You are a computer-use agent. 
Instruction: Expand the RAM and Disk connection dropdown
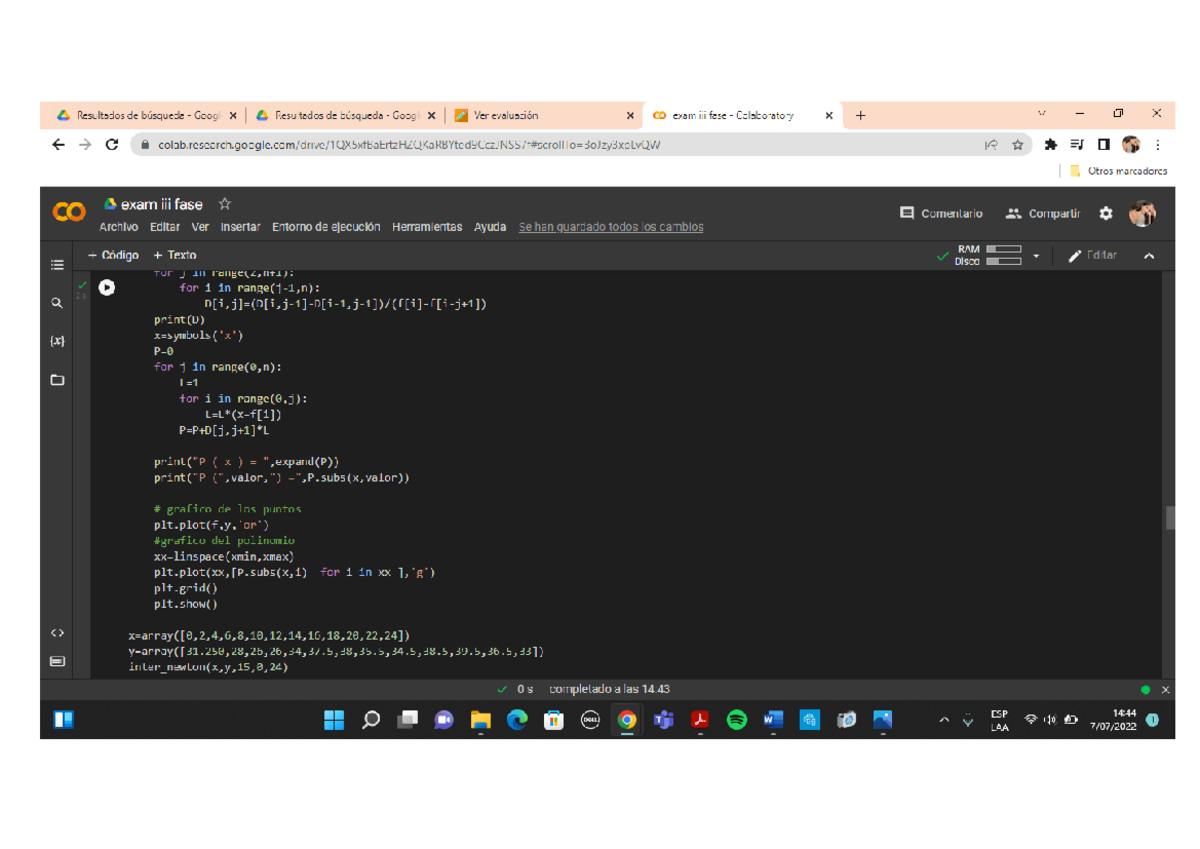[1036, 256]
